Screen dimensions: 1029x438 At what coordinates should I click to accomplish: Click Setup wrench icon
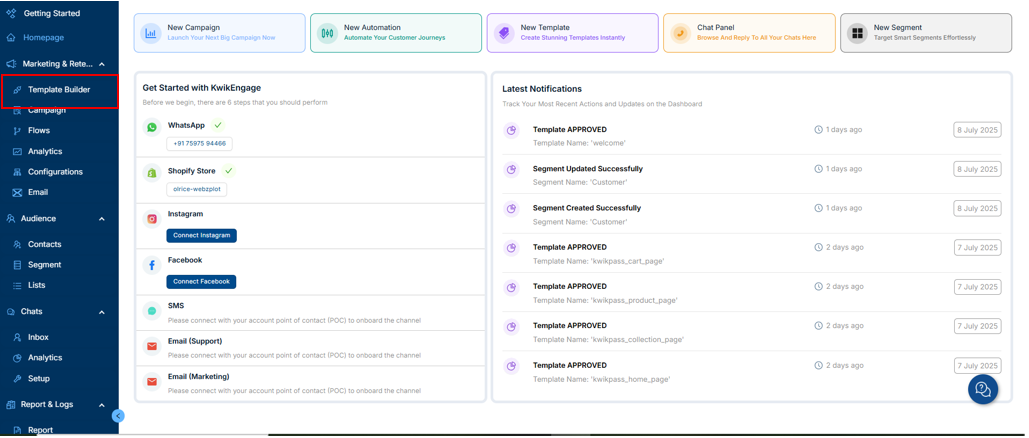click(x=17, y=379)
